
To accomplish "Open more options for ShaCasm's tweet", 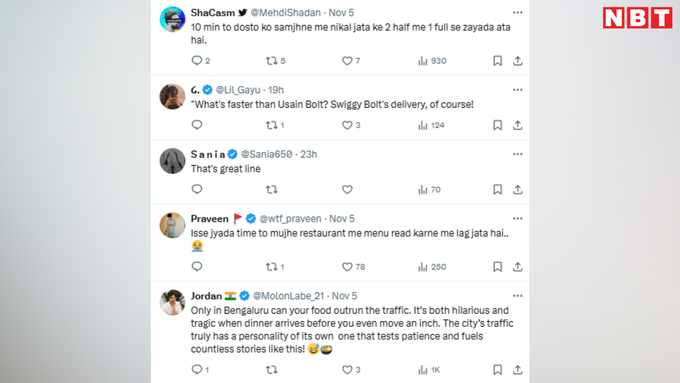I will (x=517, y=13).
